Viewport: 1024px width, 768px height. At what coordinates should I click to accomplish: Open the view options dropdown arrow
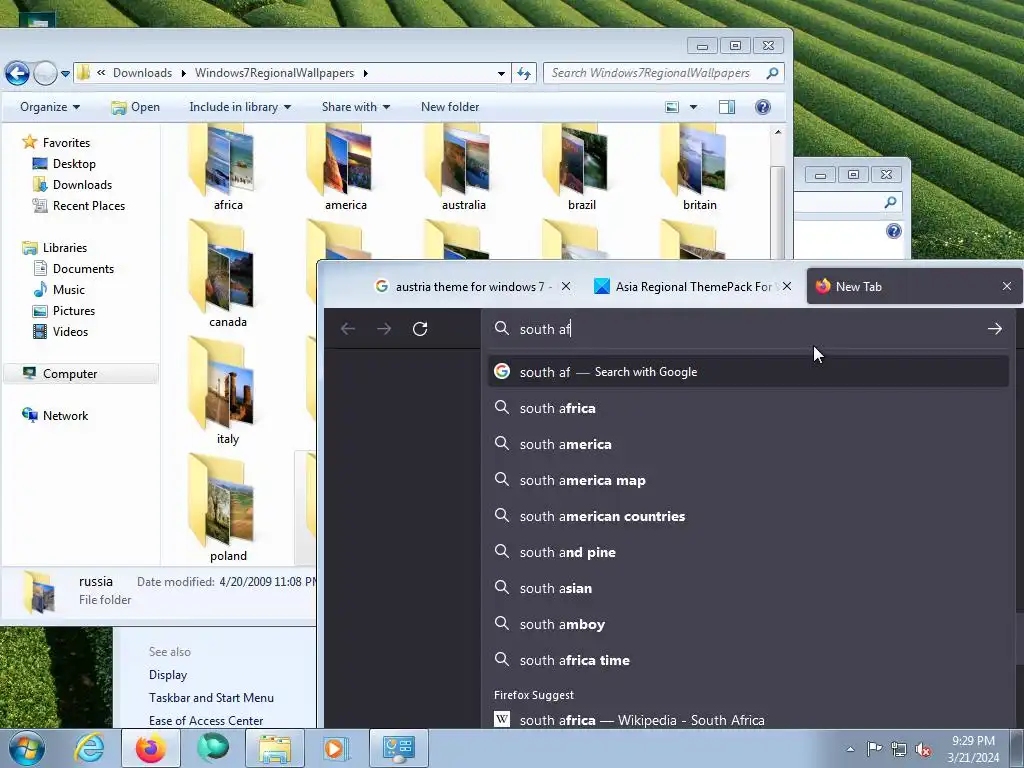tap(694, 107)
